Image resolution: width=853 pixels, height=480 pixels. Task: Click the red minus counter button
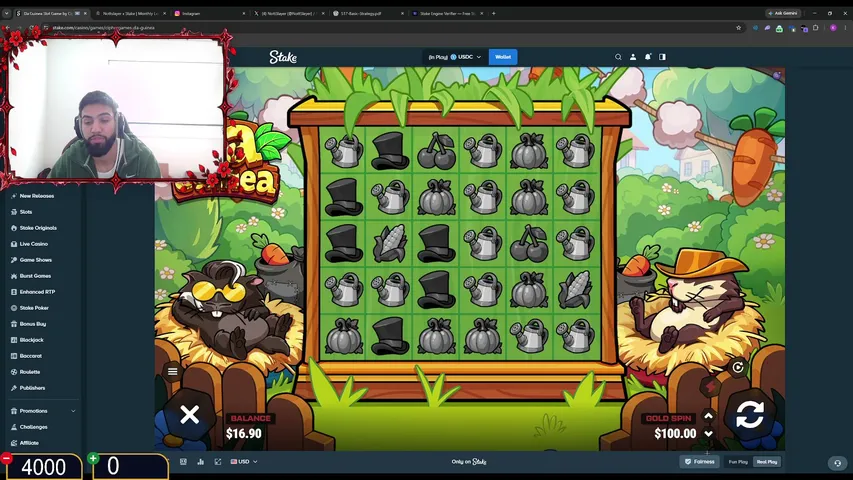pos(6,458)
